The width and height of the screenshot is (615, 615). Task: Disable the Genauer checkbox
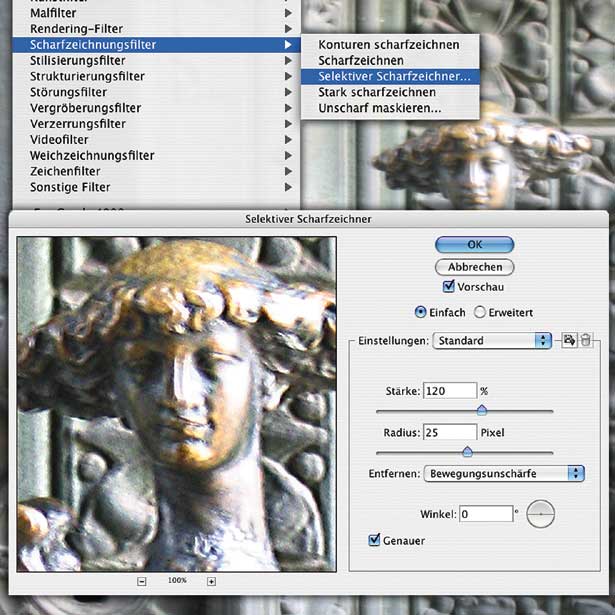(x=375, y=541)
